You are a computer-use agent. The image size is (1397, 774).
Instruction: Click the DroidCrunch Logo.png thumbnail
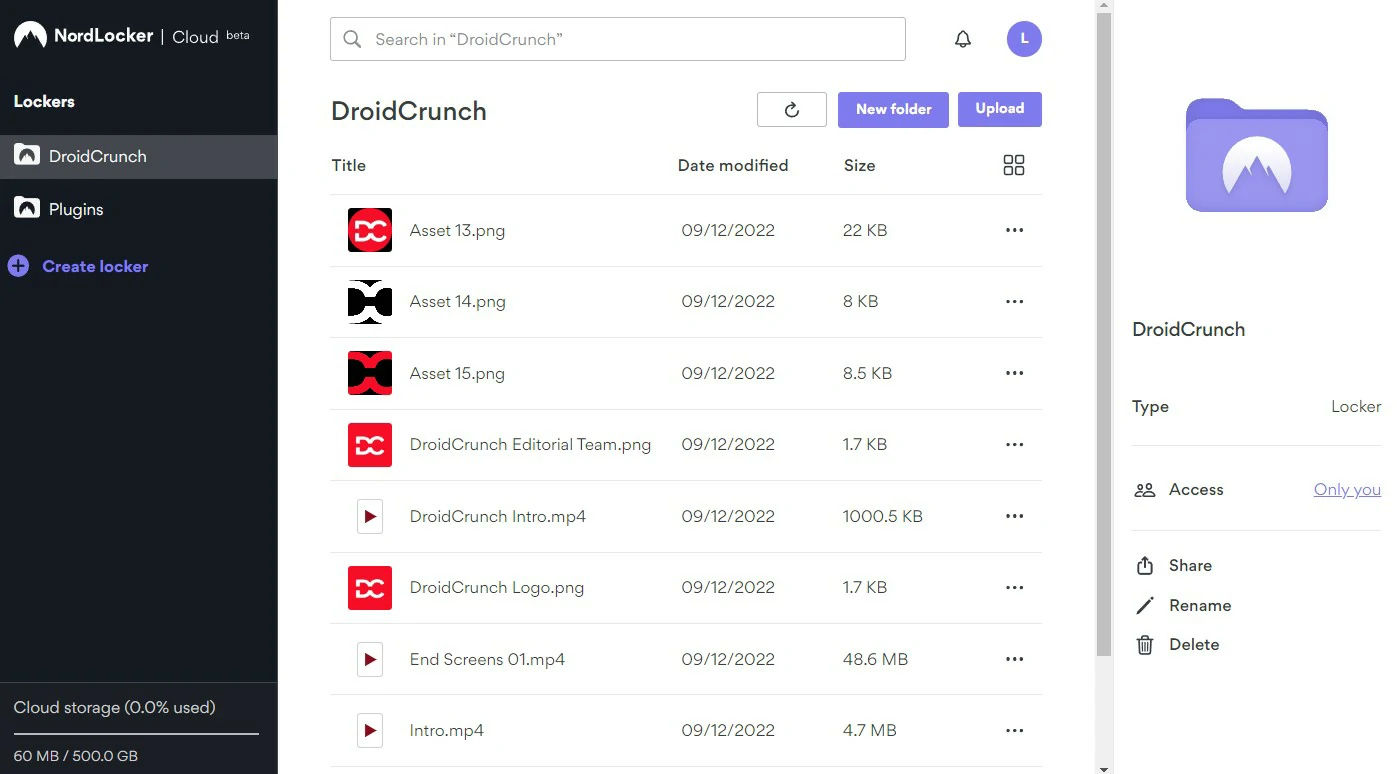370,587
